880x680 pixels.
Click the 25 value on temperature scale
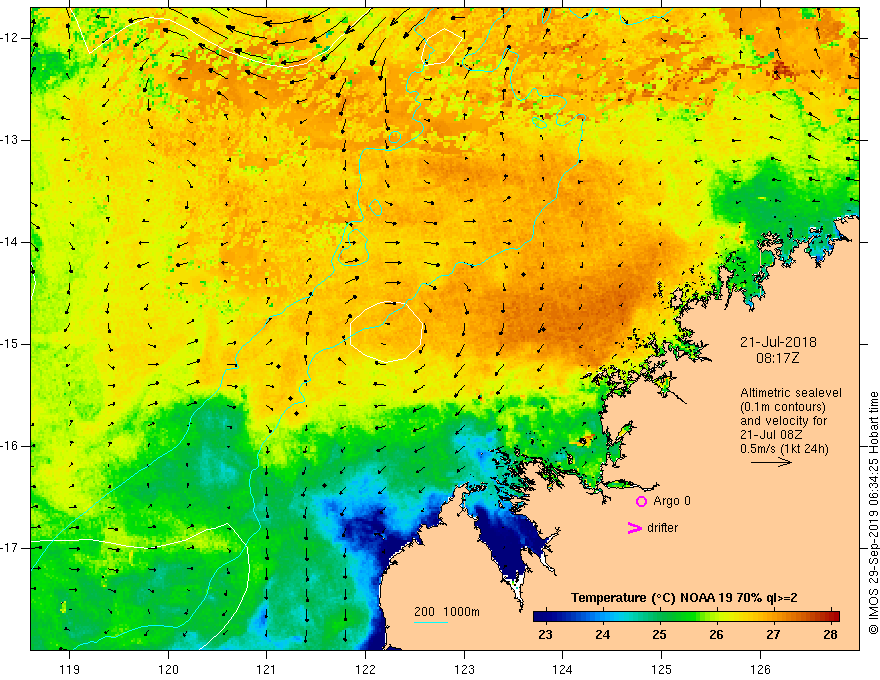click(x=659, y=635)
